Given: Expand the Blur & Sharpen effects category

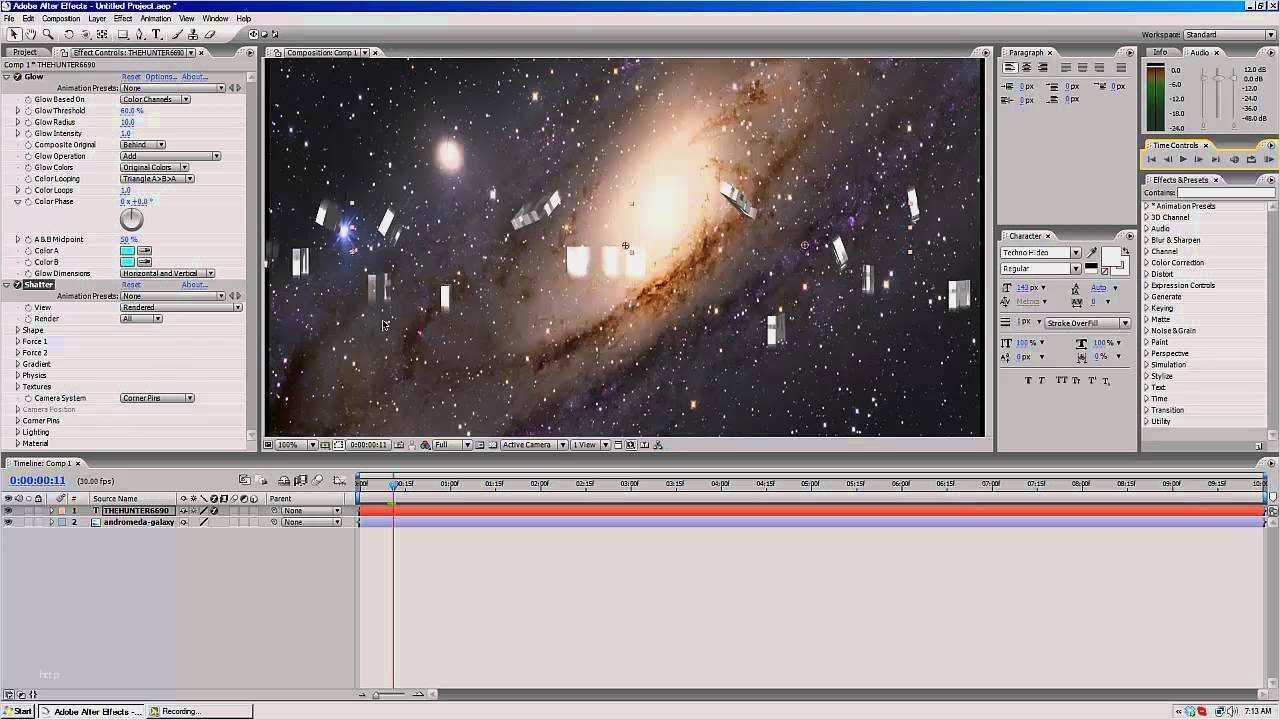Looking at the screenshot, I should point(1146,240).
